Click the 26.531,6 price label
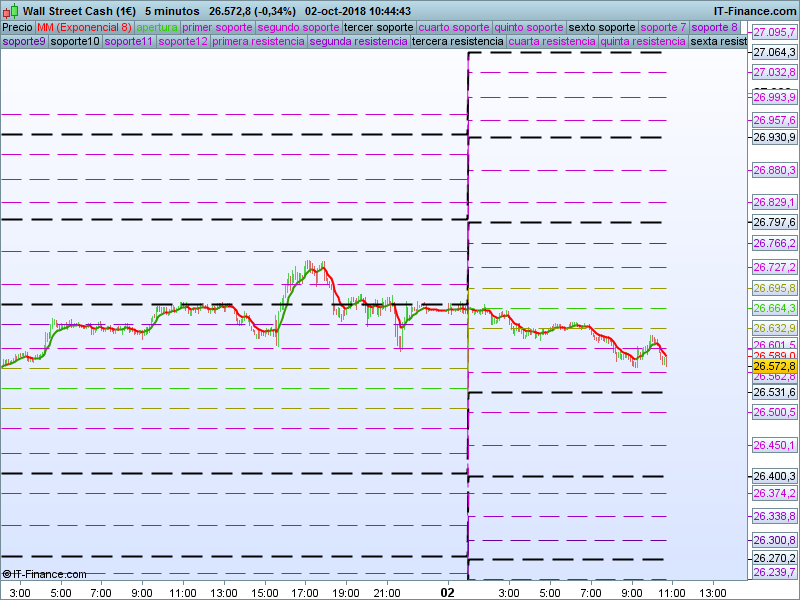800x600 pixels. coord(774,392)
